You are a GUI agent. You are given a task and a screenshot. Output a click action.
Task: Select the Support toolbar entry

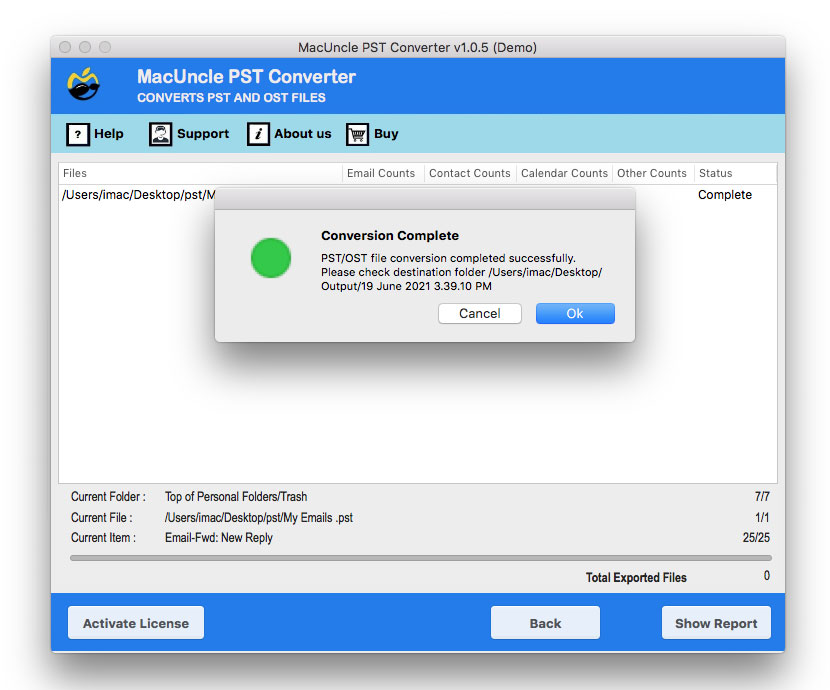pos(201,134)
